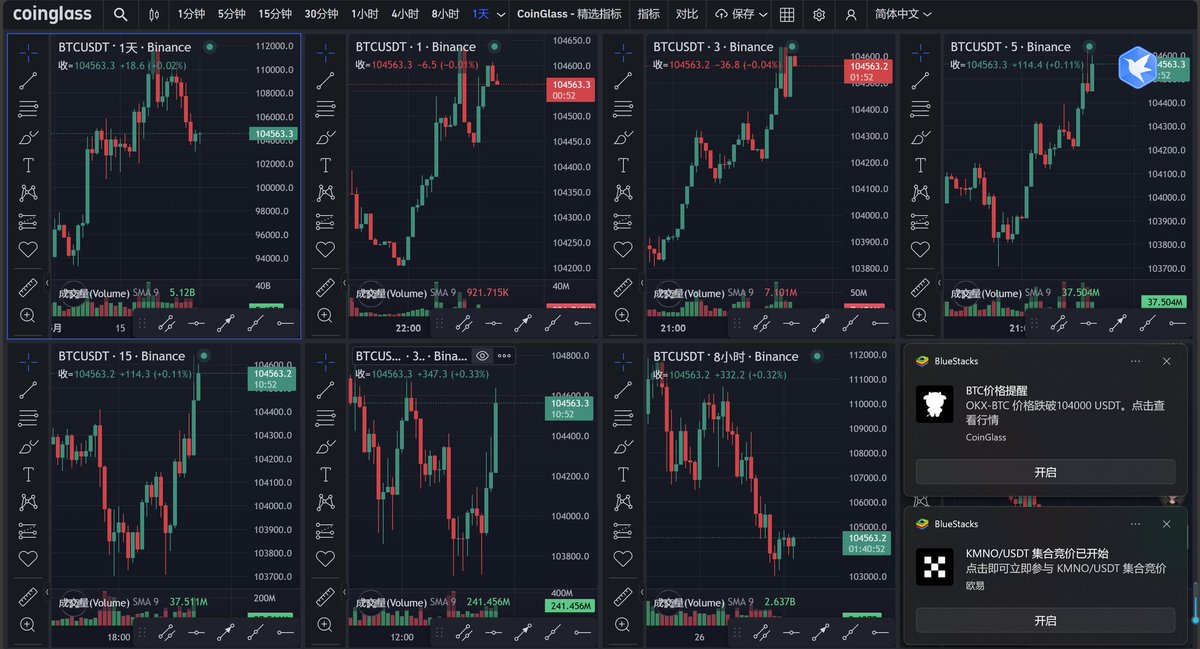Expand the 保存 dropdown arrow
Viewport: 1200px width, 649px height.
pyautogui.click(x=764, y=15)
